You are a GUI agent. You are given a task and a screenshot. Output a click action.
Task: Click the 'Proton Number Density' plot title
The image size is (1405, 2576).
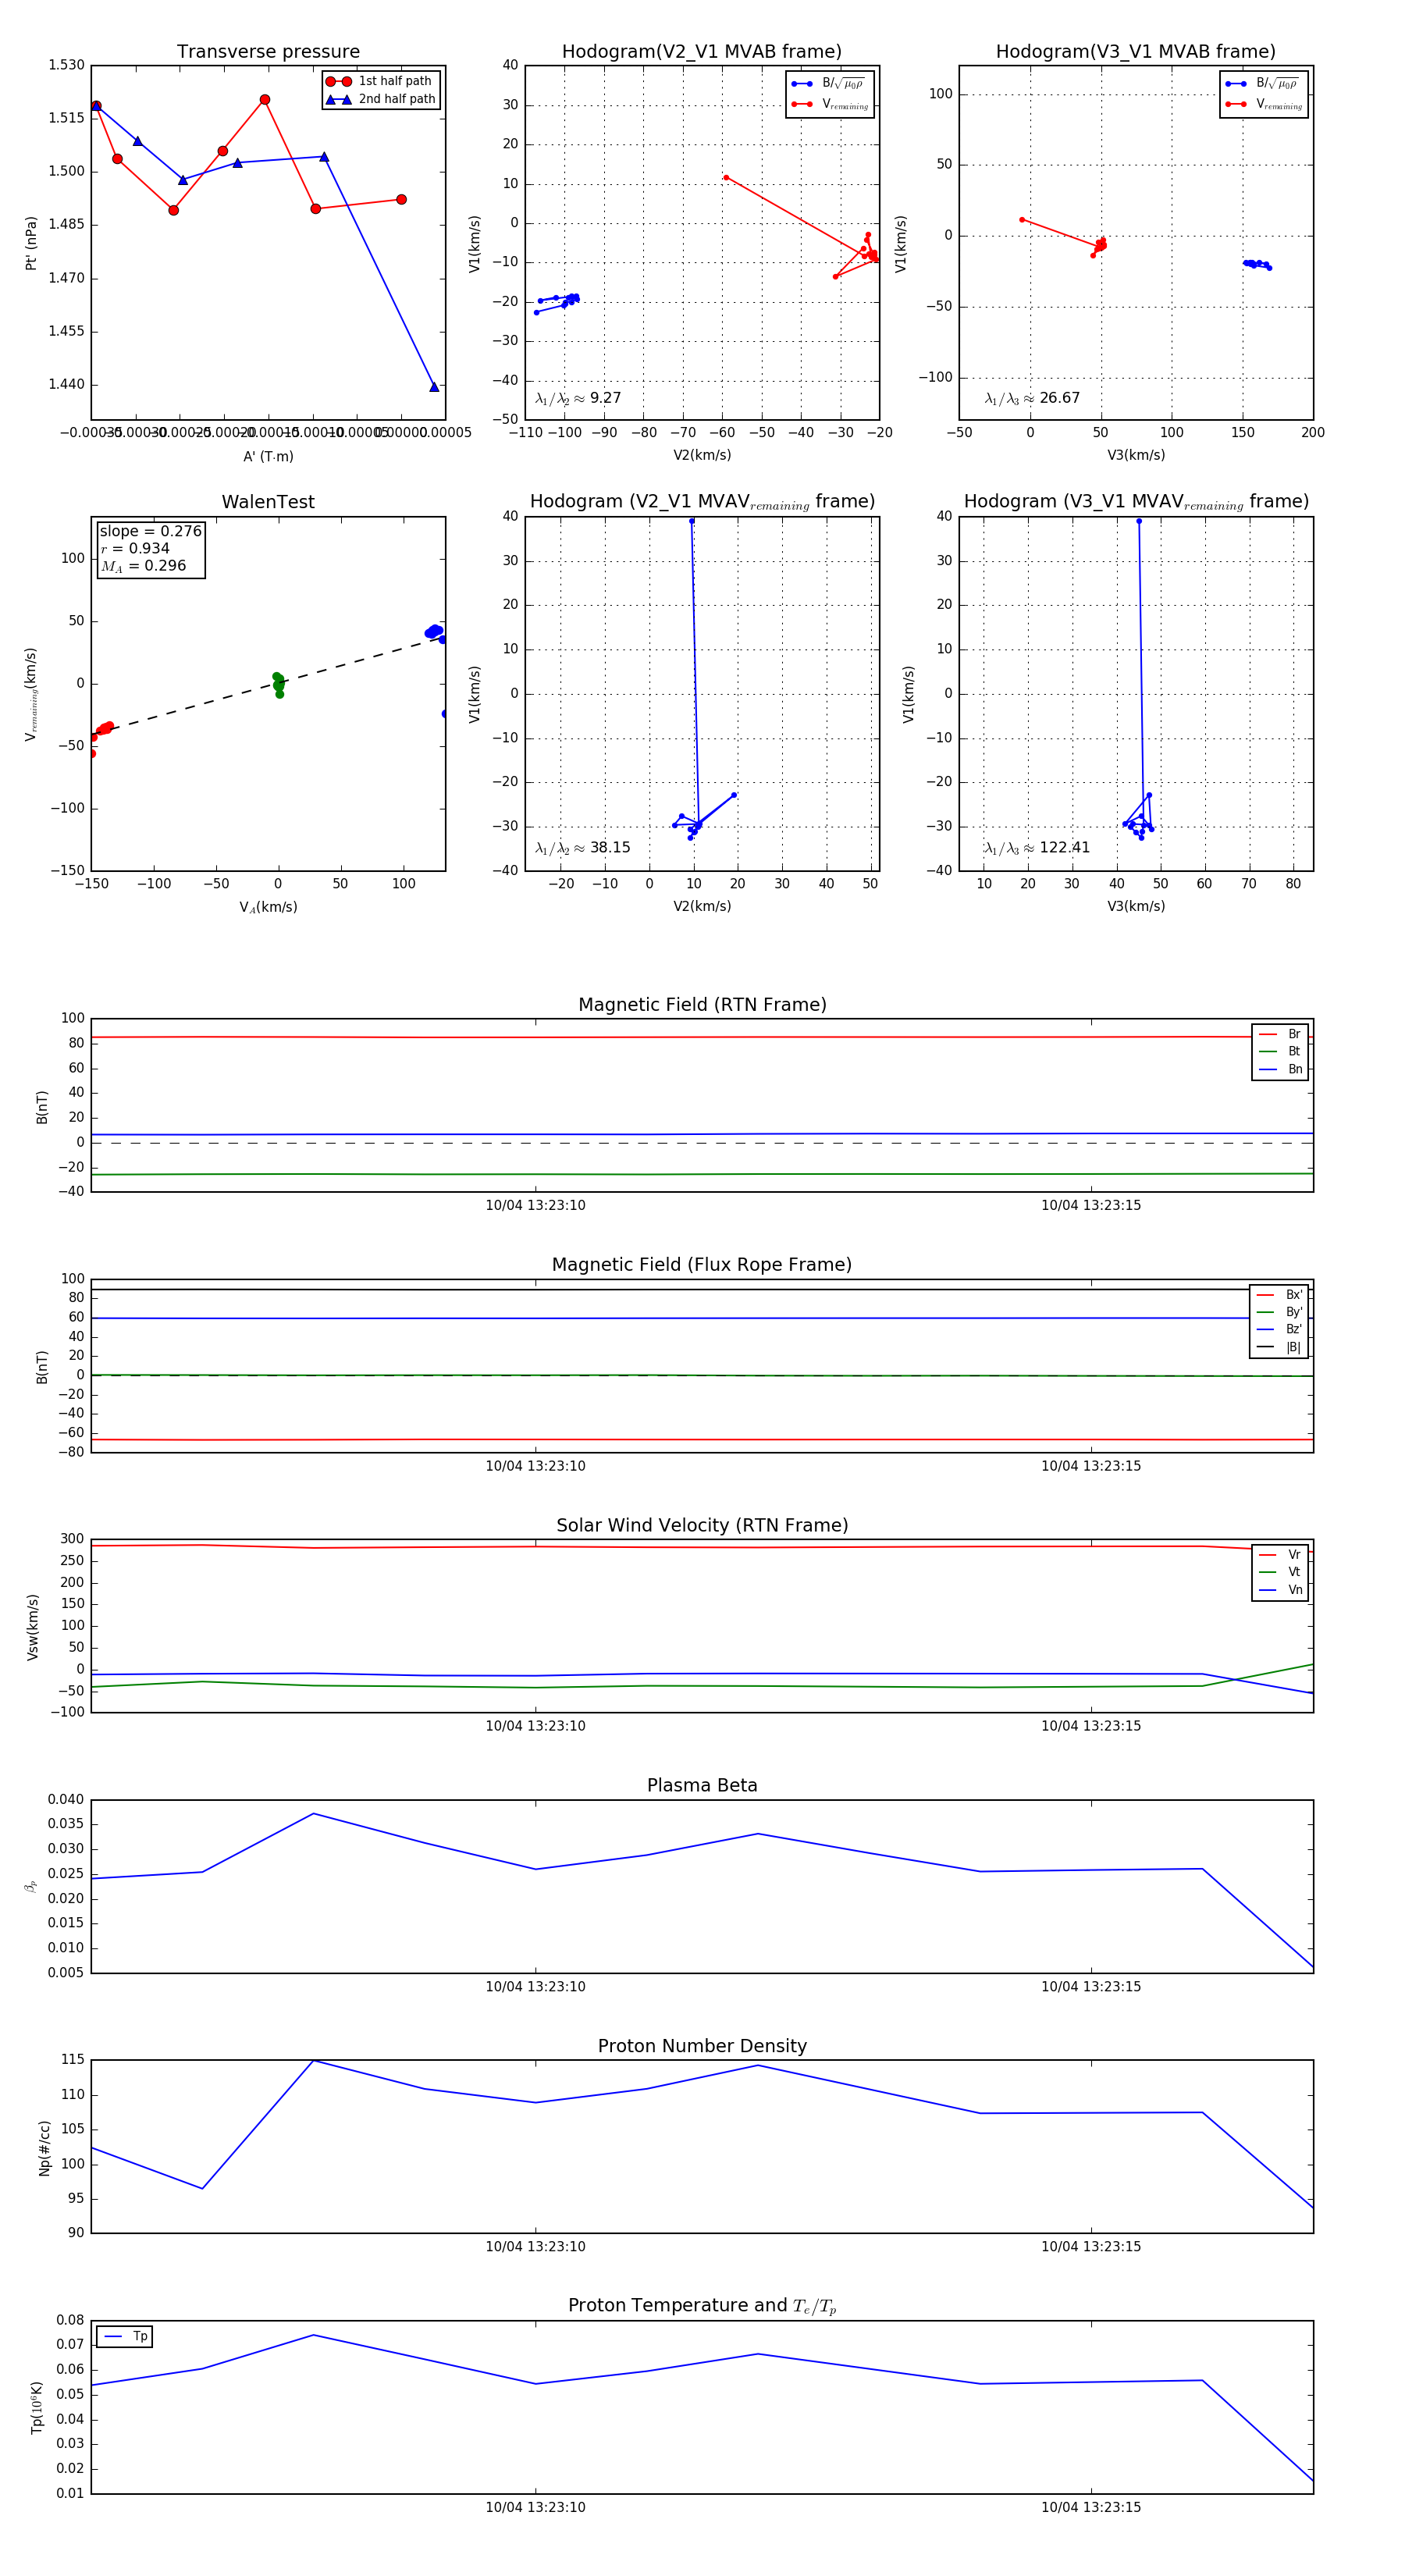702,2046
